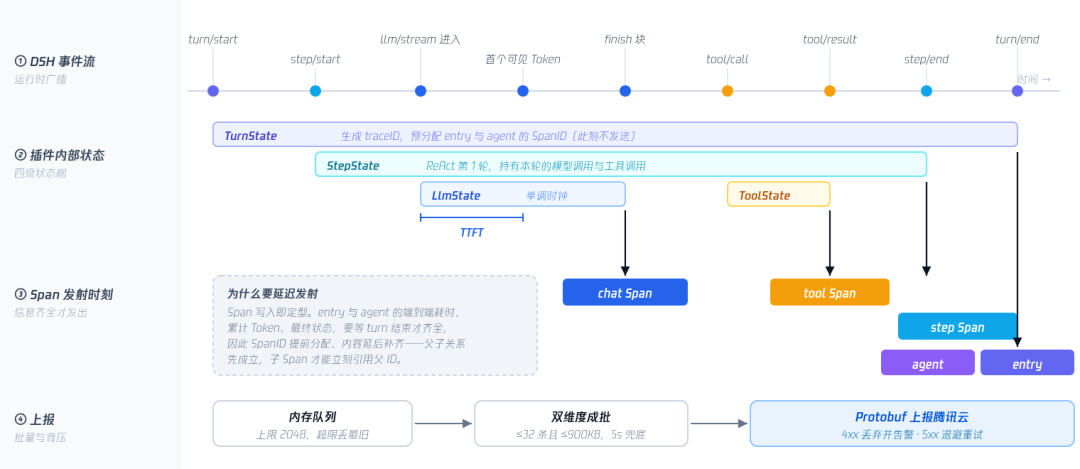1080x469 pixels.
Task: Select the "② 插件内部状态" row heading
Action: 59,156
